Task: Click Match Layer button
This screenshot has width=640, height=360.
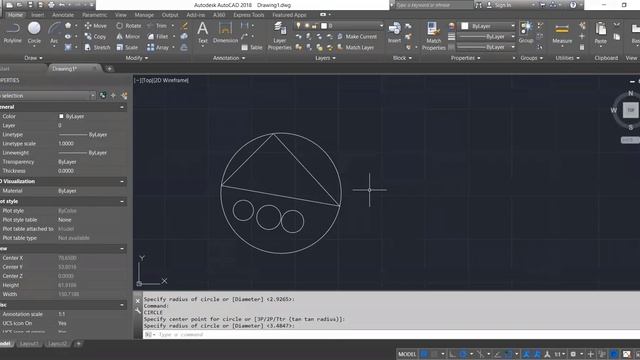Action: click(x=355, y=47)
